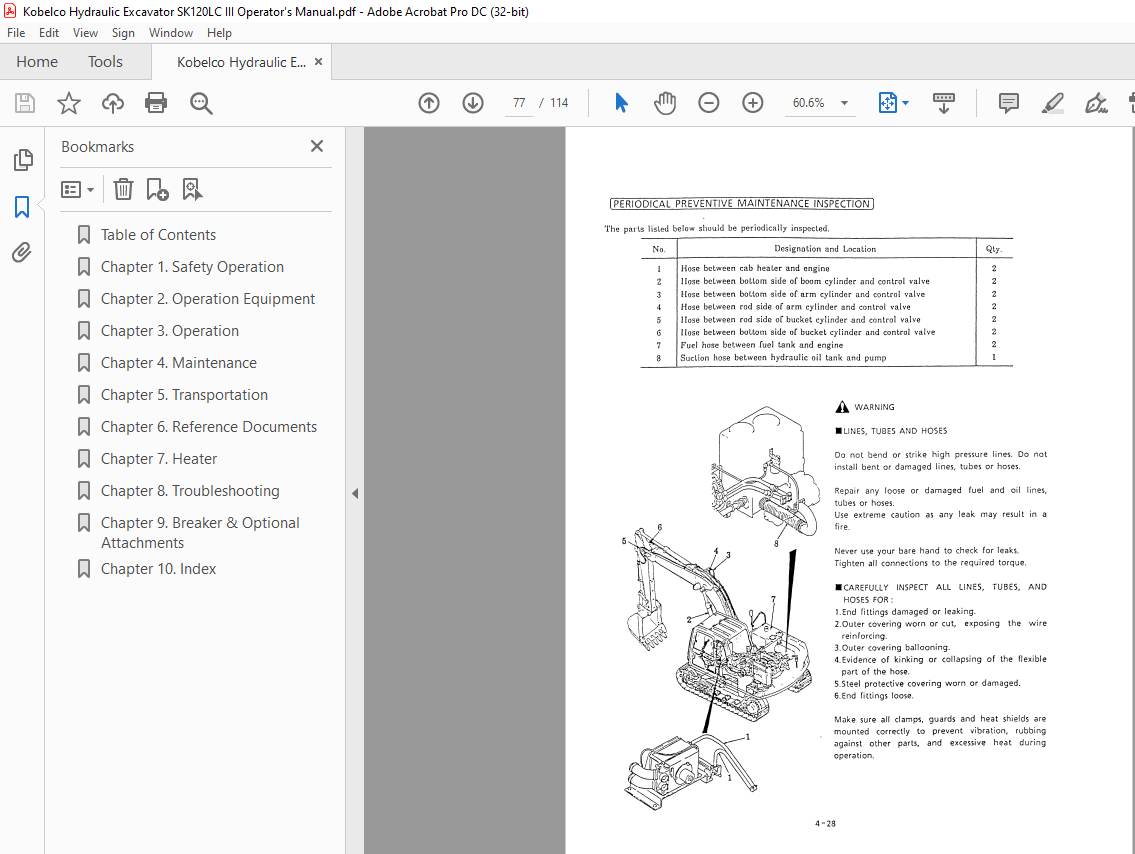Add document to starred favorites

(x=69, y=103)
